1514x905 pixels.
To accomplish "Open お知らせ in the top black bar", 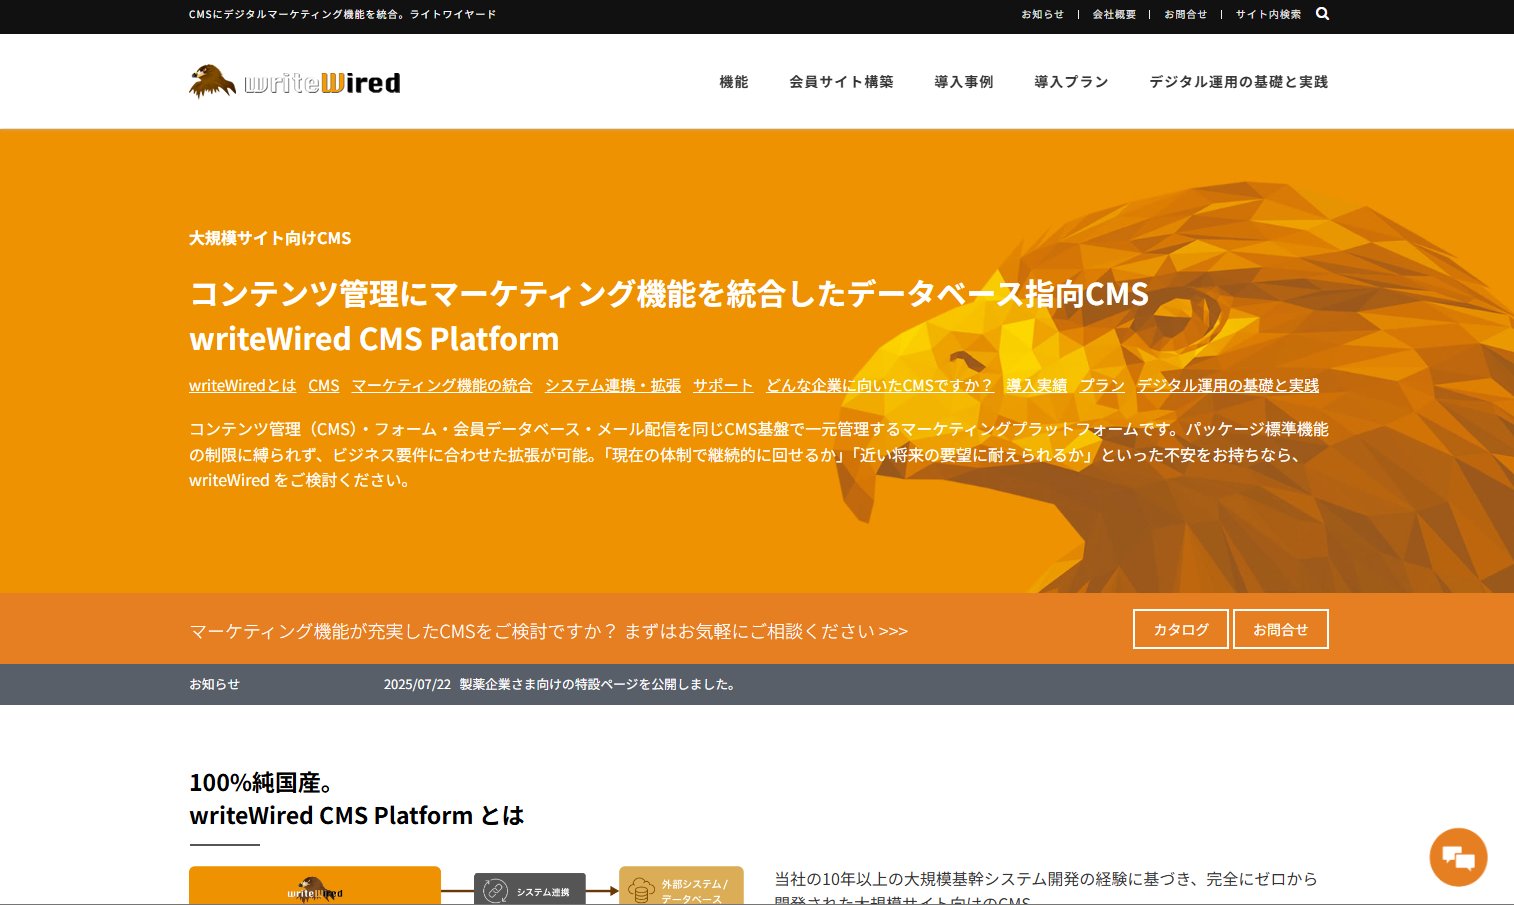I will 1041,14.
